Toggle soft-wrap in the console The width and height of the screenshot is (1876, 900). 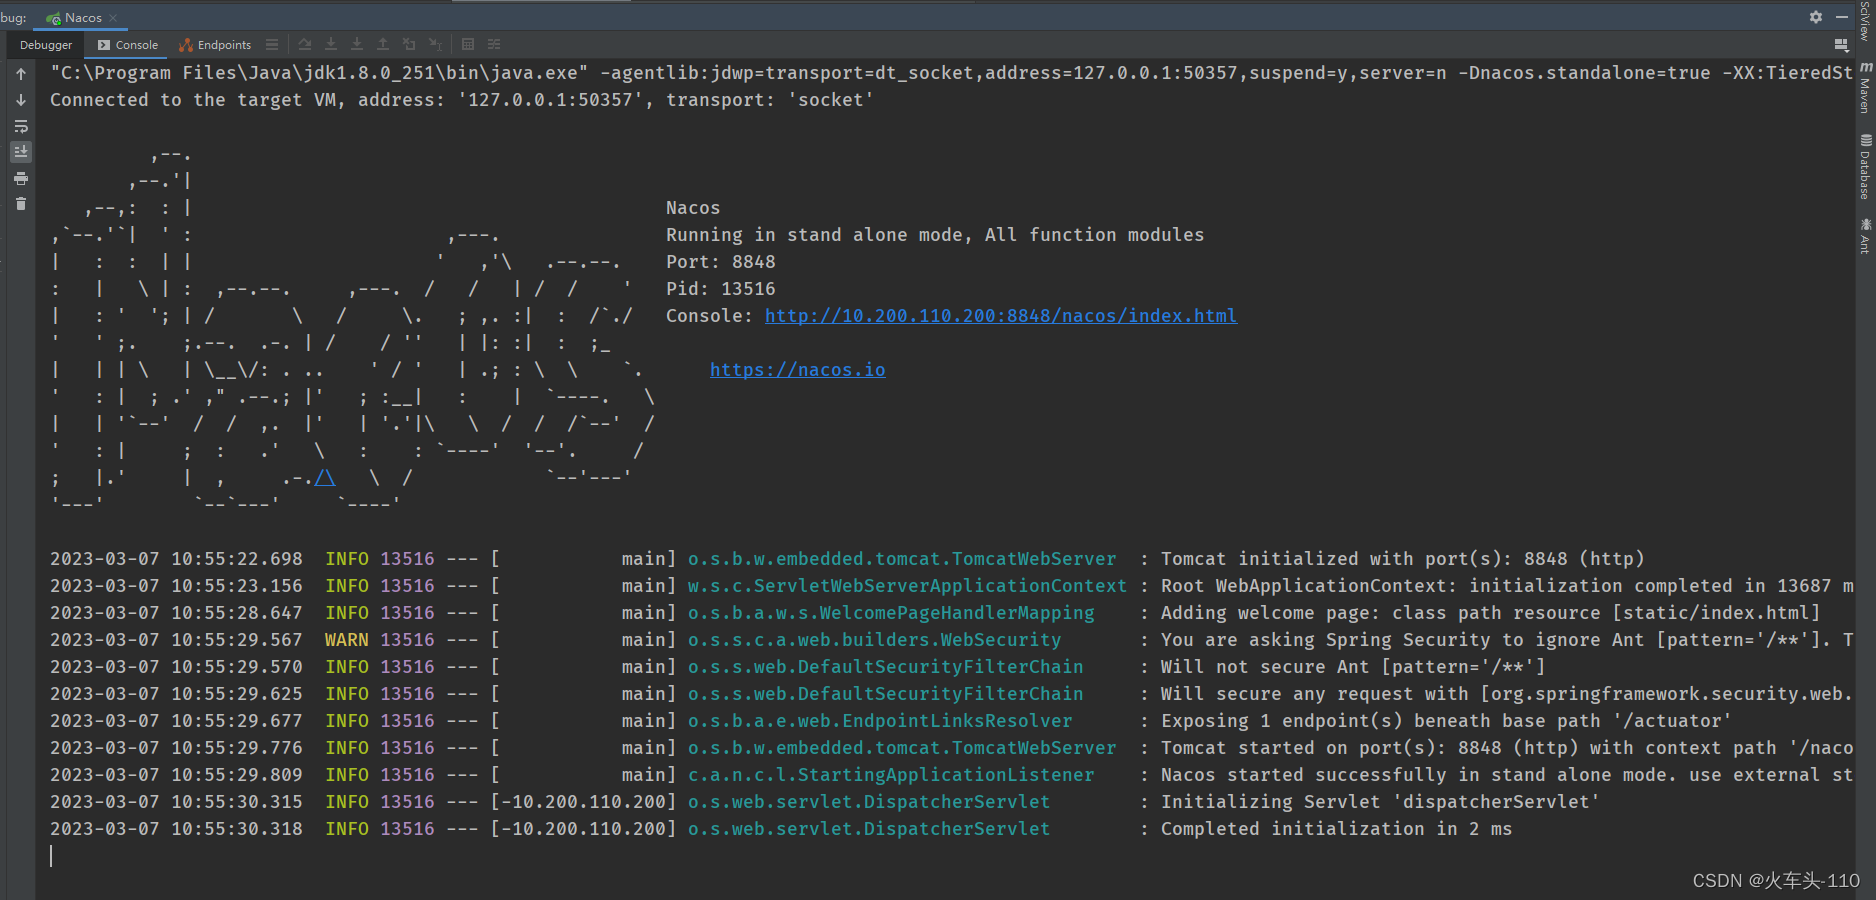point(21,126)
